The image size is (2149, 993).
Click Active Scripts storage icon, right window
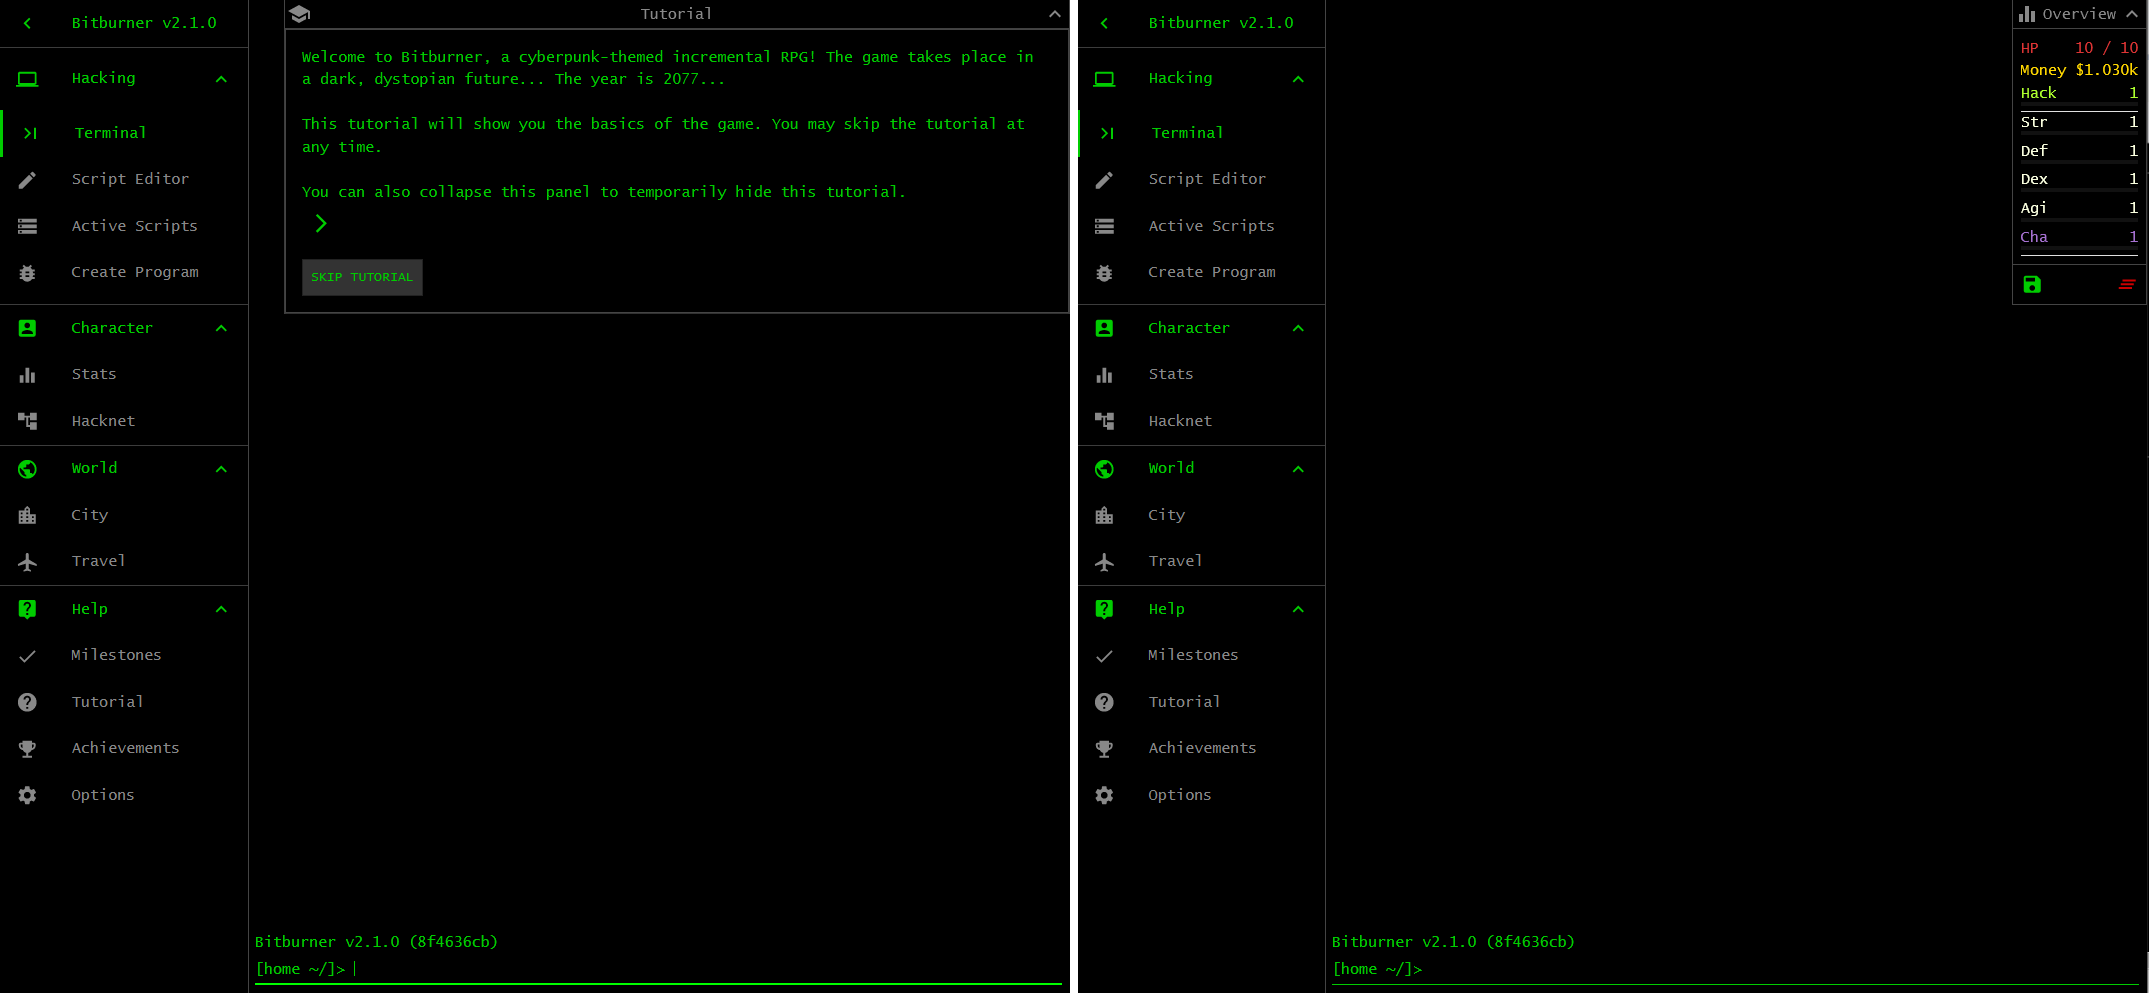[1104, 226]
